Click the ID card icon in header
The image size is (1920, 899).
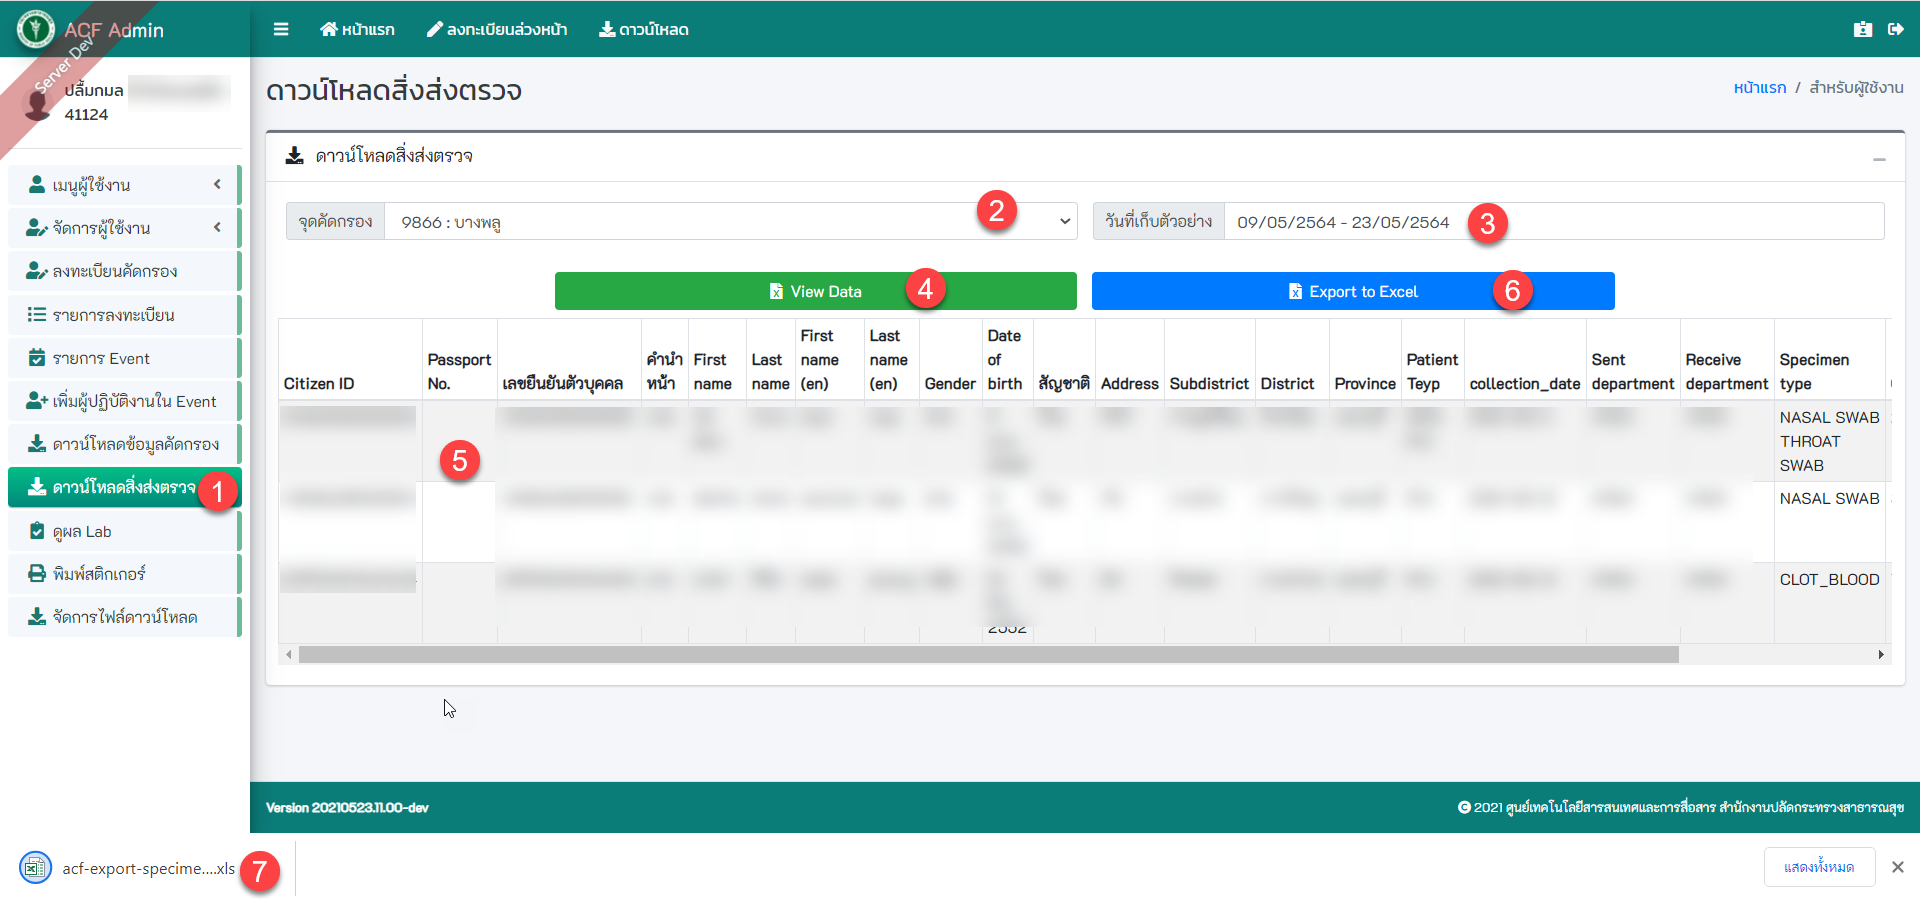1862,29
